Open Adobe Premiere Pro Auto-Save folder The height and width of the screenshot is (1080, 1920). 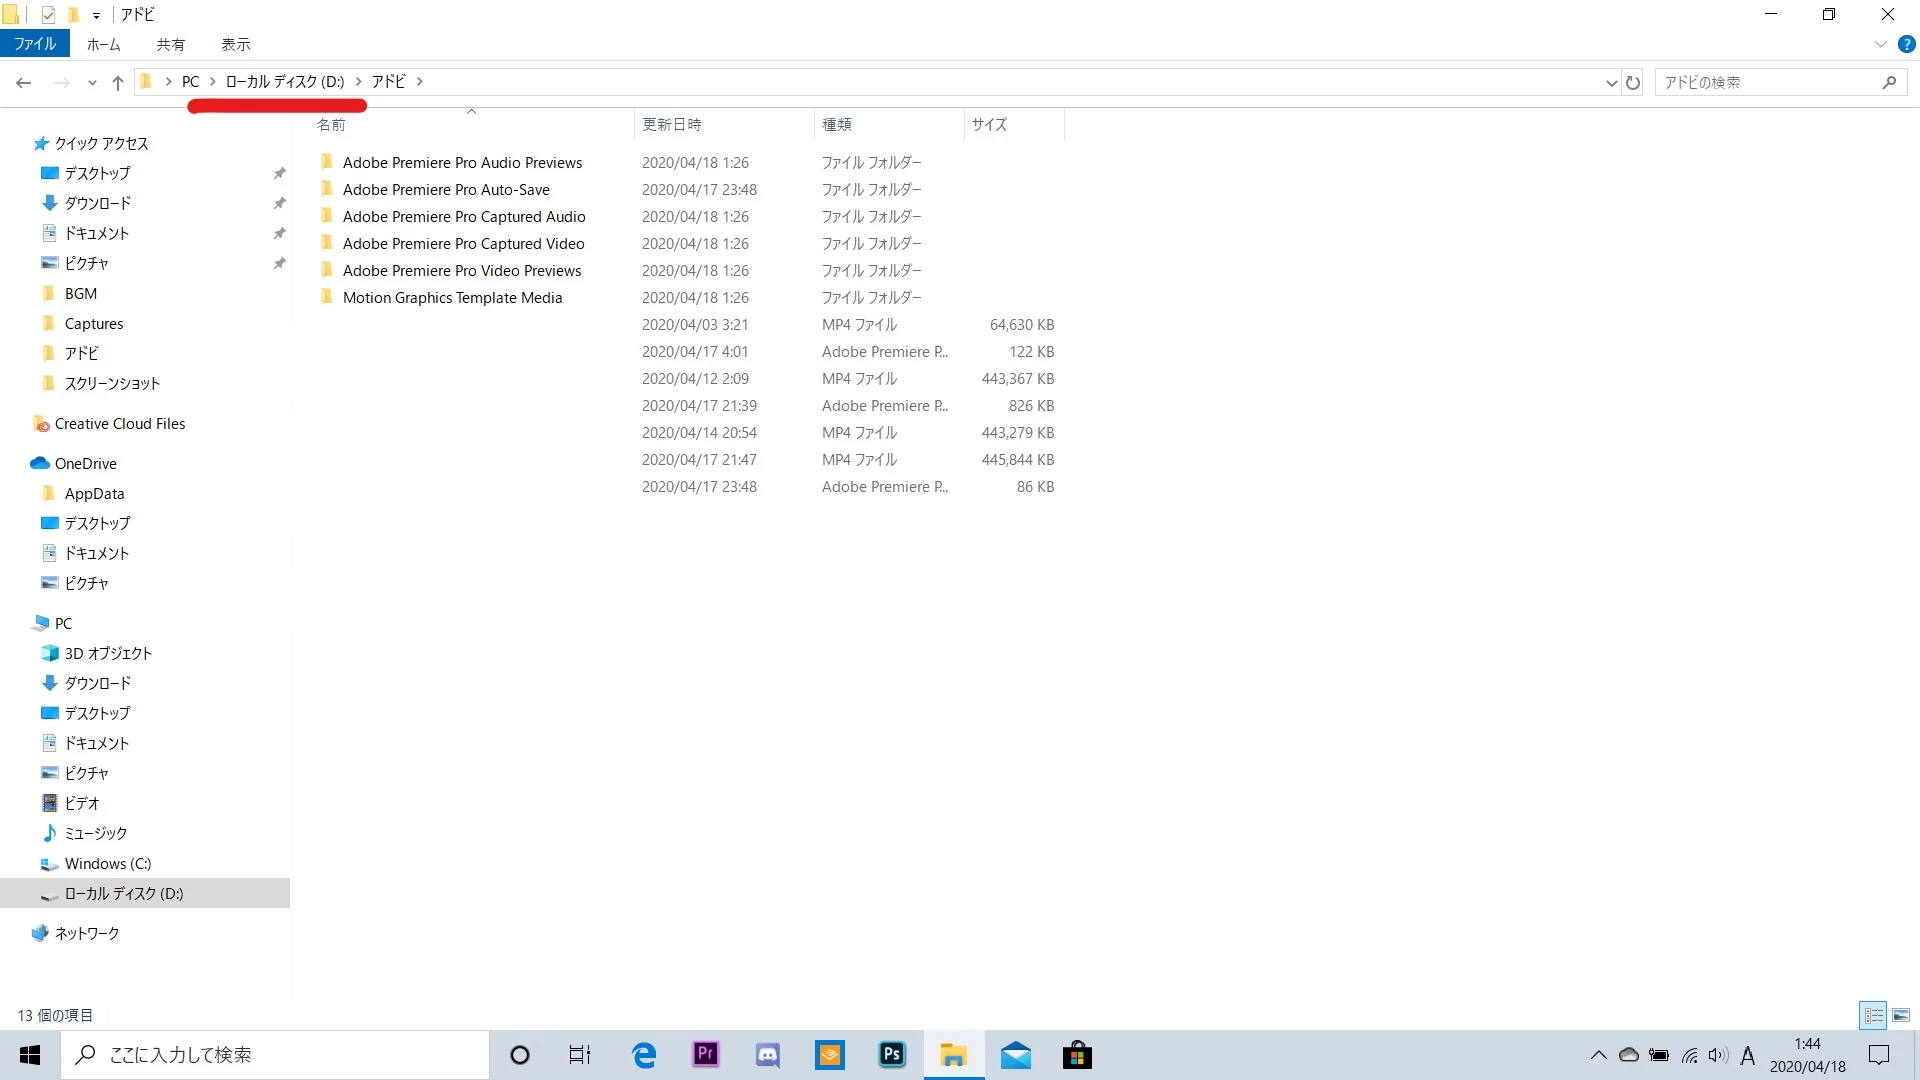pyautogui.click(x=446, y=190)
